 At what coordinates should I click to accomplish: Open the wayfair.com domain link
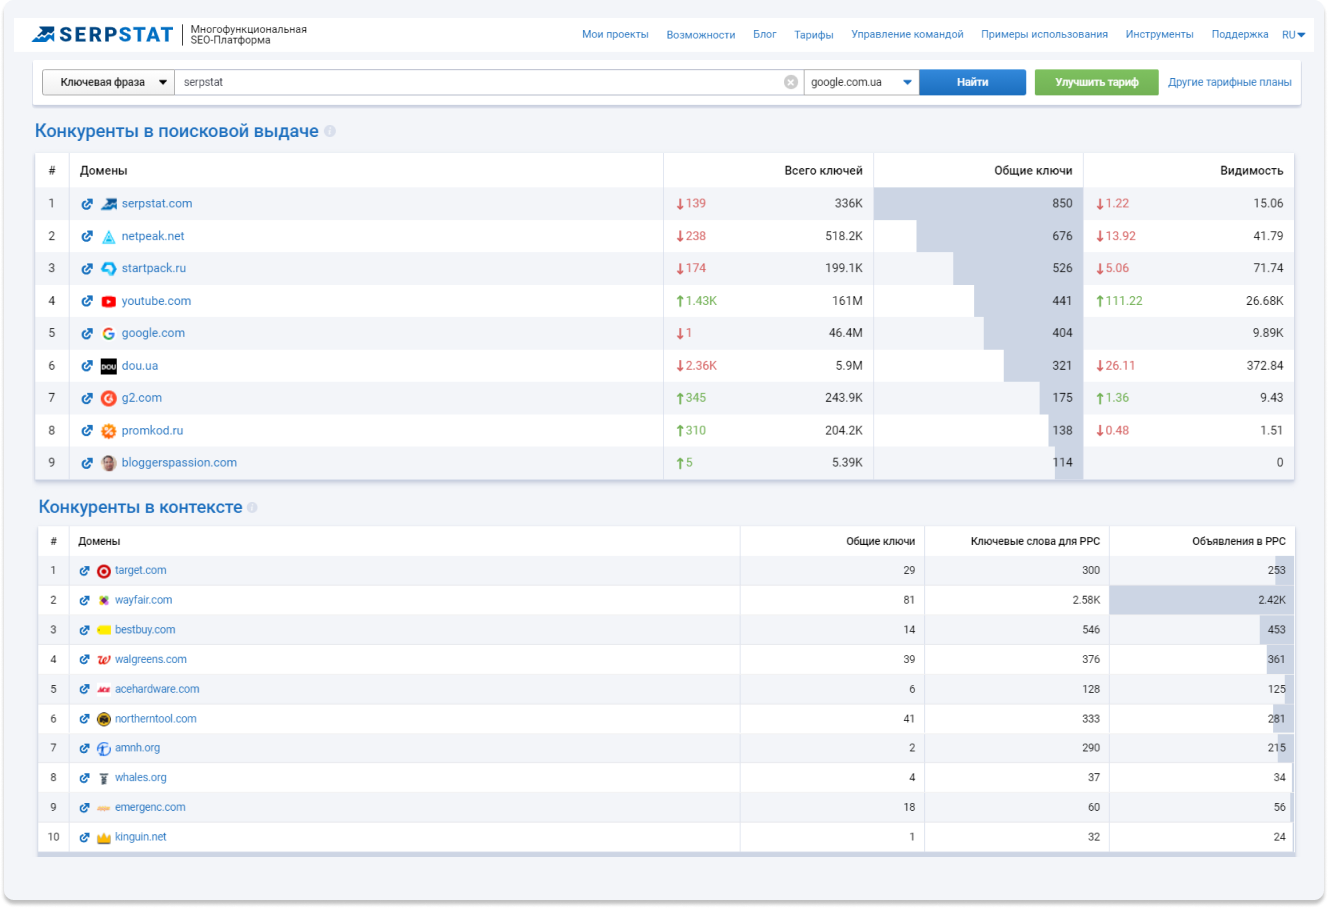click(143, 600)
